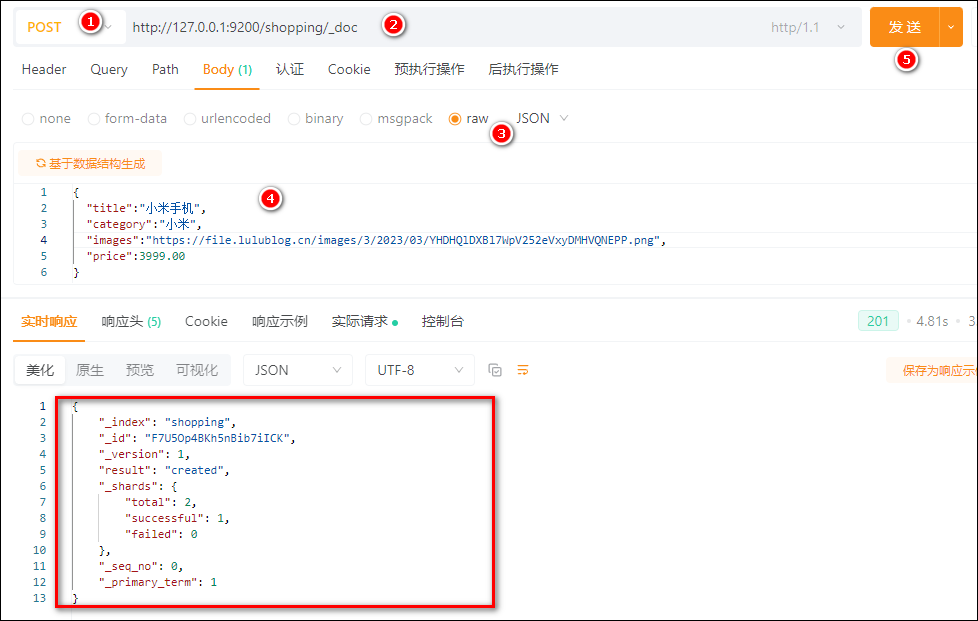Open the 认证 tab

click(290, 69)
